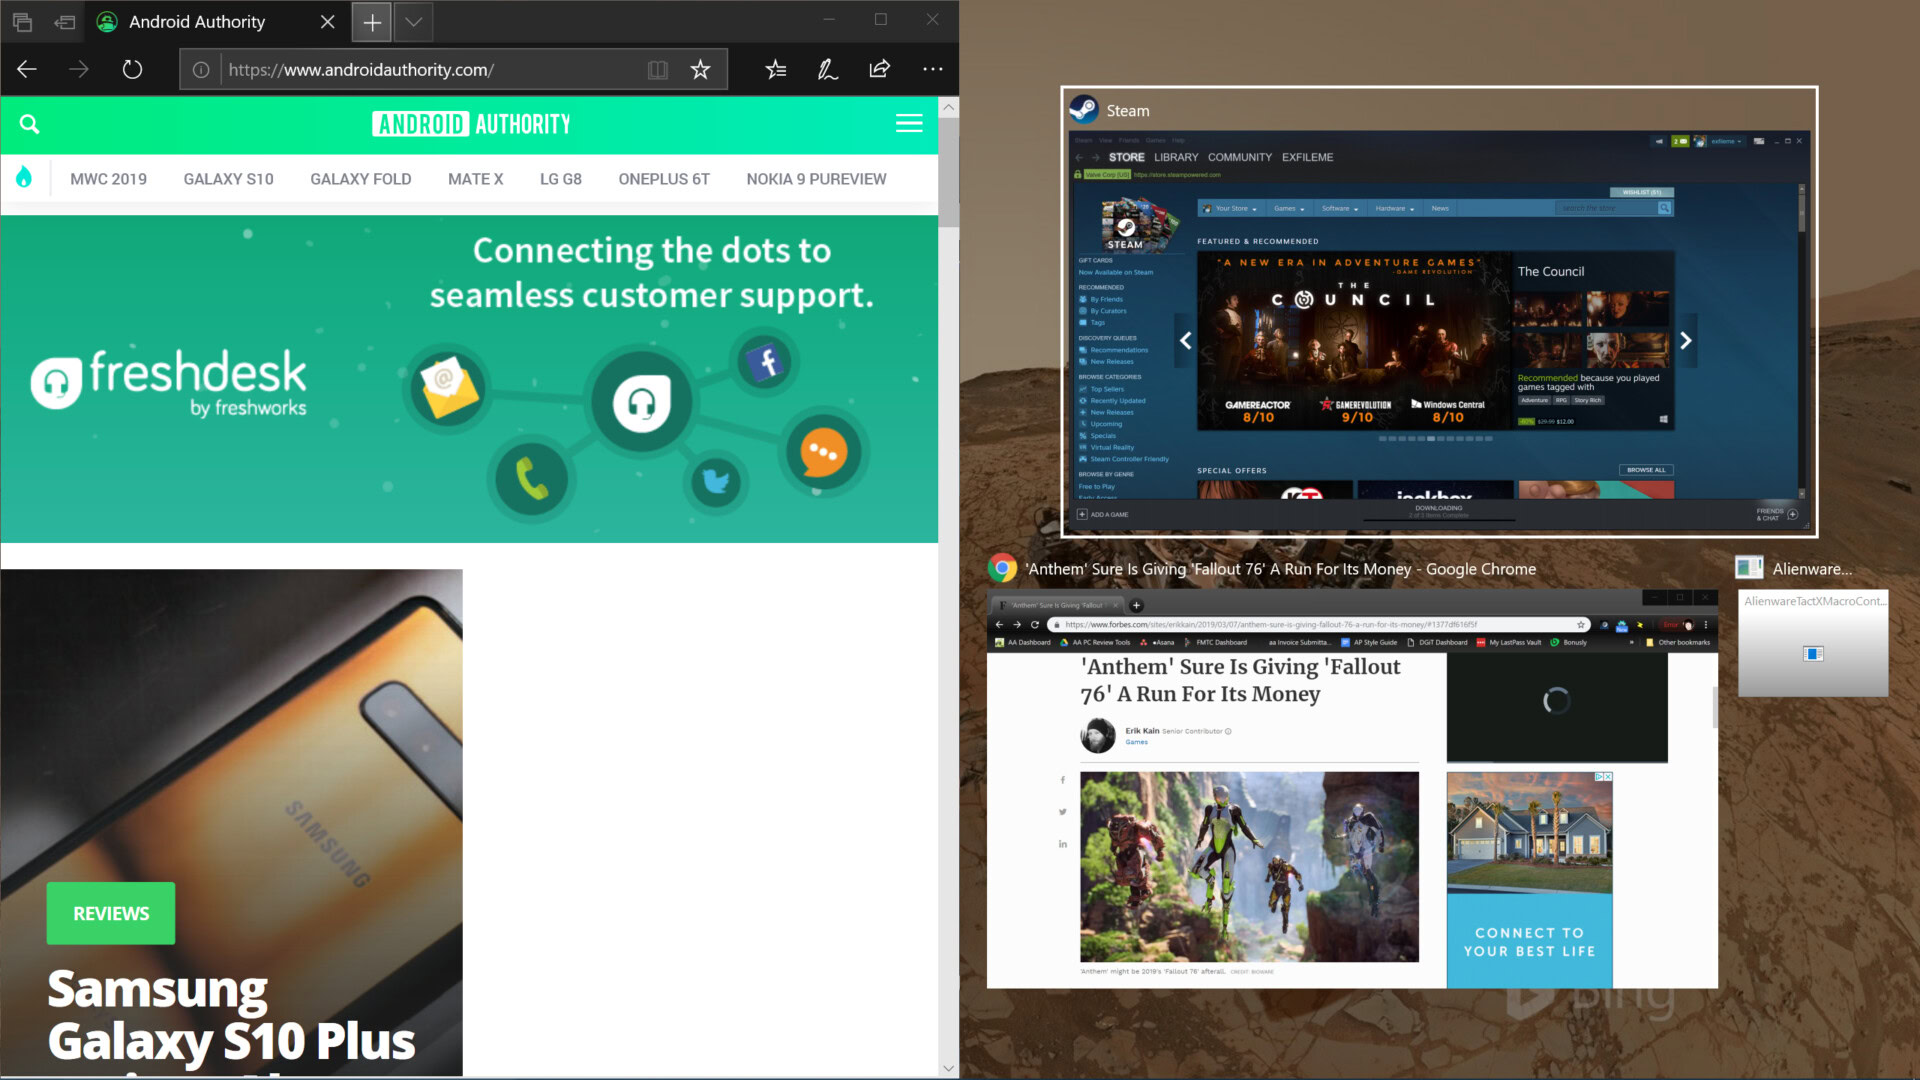The height and width of the screenshot is (1080, 1920).
Task: Click the Edge address bar URL field
Action: pyautogui.click(x=430, y=69)
